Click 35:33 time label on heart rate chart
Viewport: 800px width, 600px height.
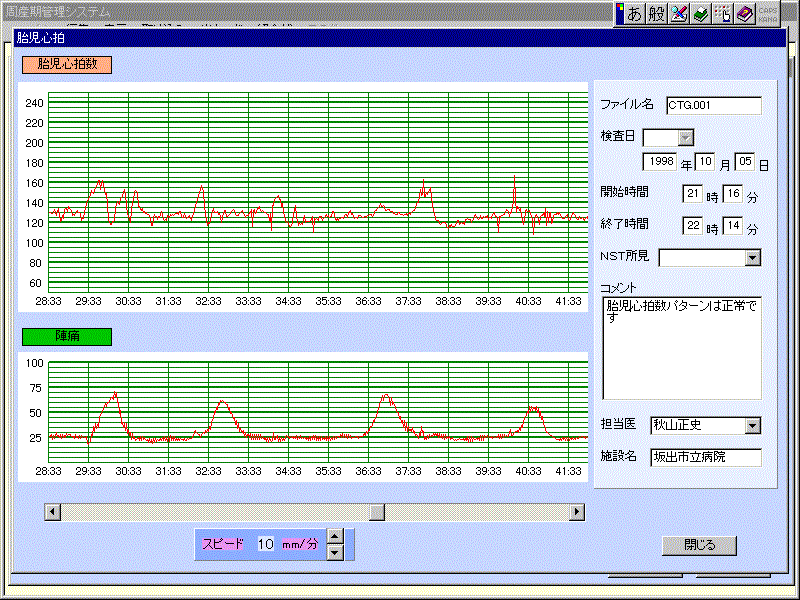pyautogui.click(x=328, y=302)
